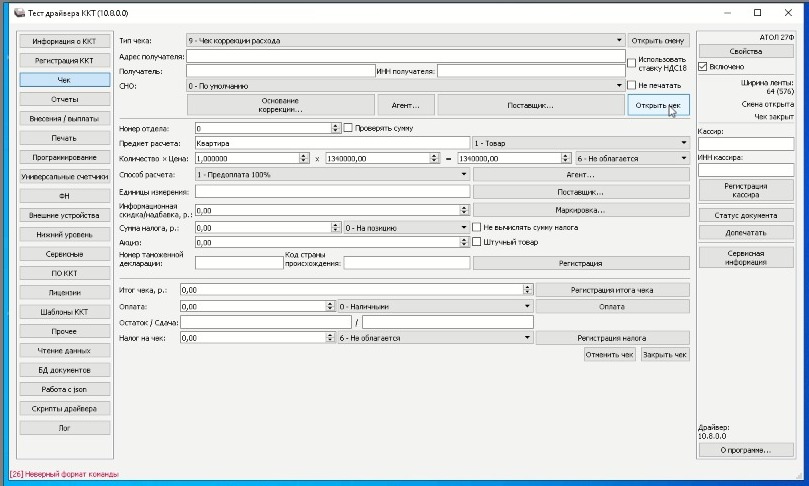Viewport: 809px width, 486px height.
Task: Click the "Закрыть чек" button
Action: click(664, 355)
